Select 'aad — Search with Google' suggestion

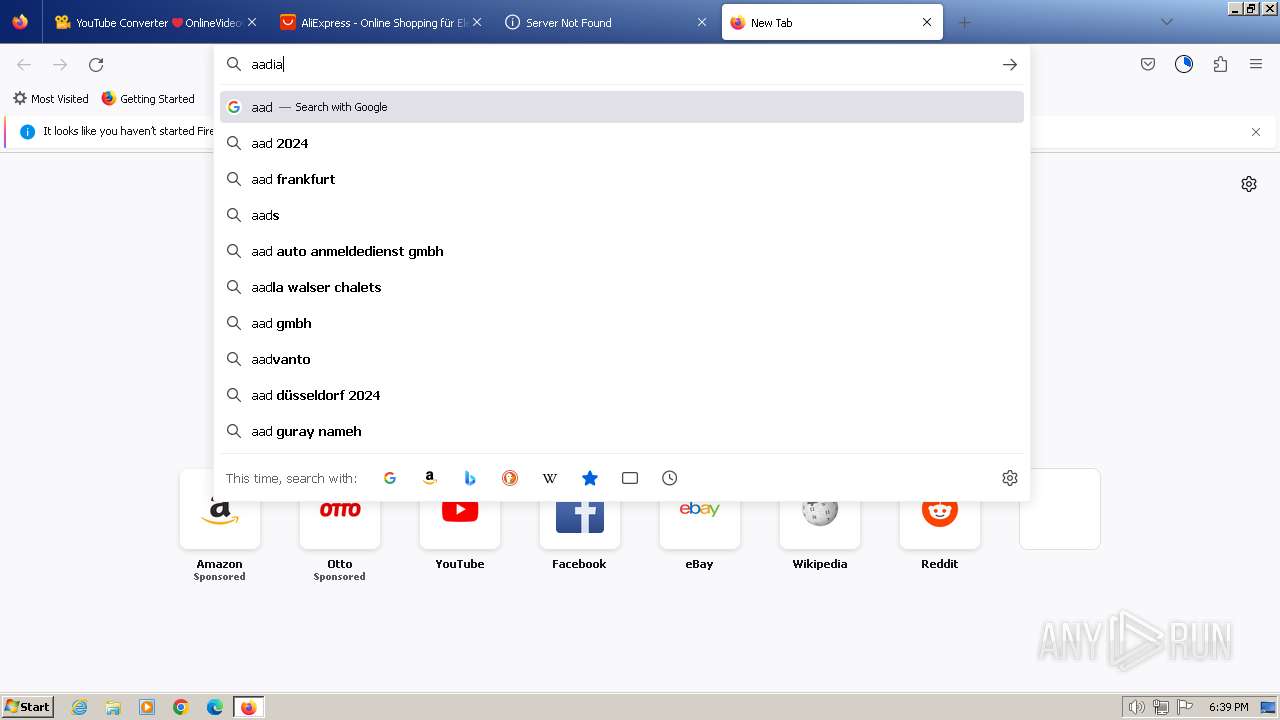click(622, 107)
